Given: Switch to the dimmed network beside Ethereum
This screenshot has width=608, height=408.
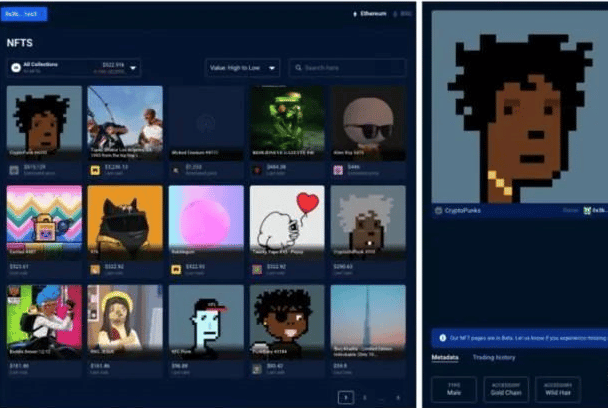Looking at the screenshot, I should pyautogui.click(x=402, y=14).
